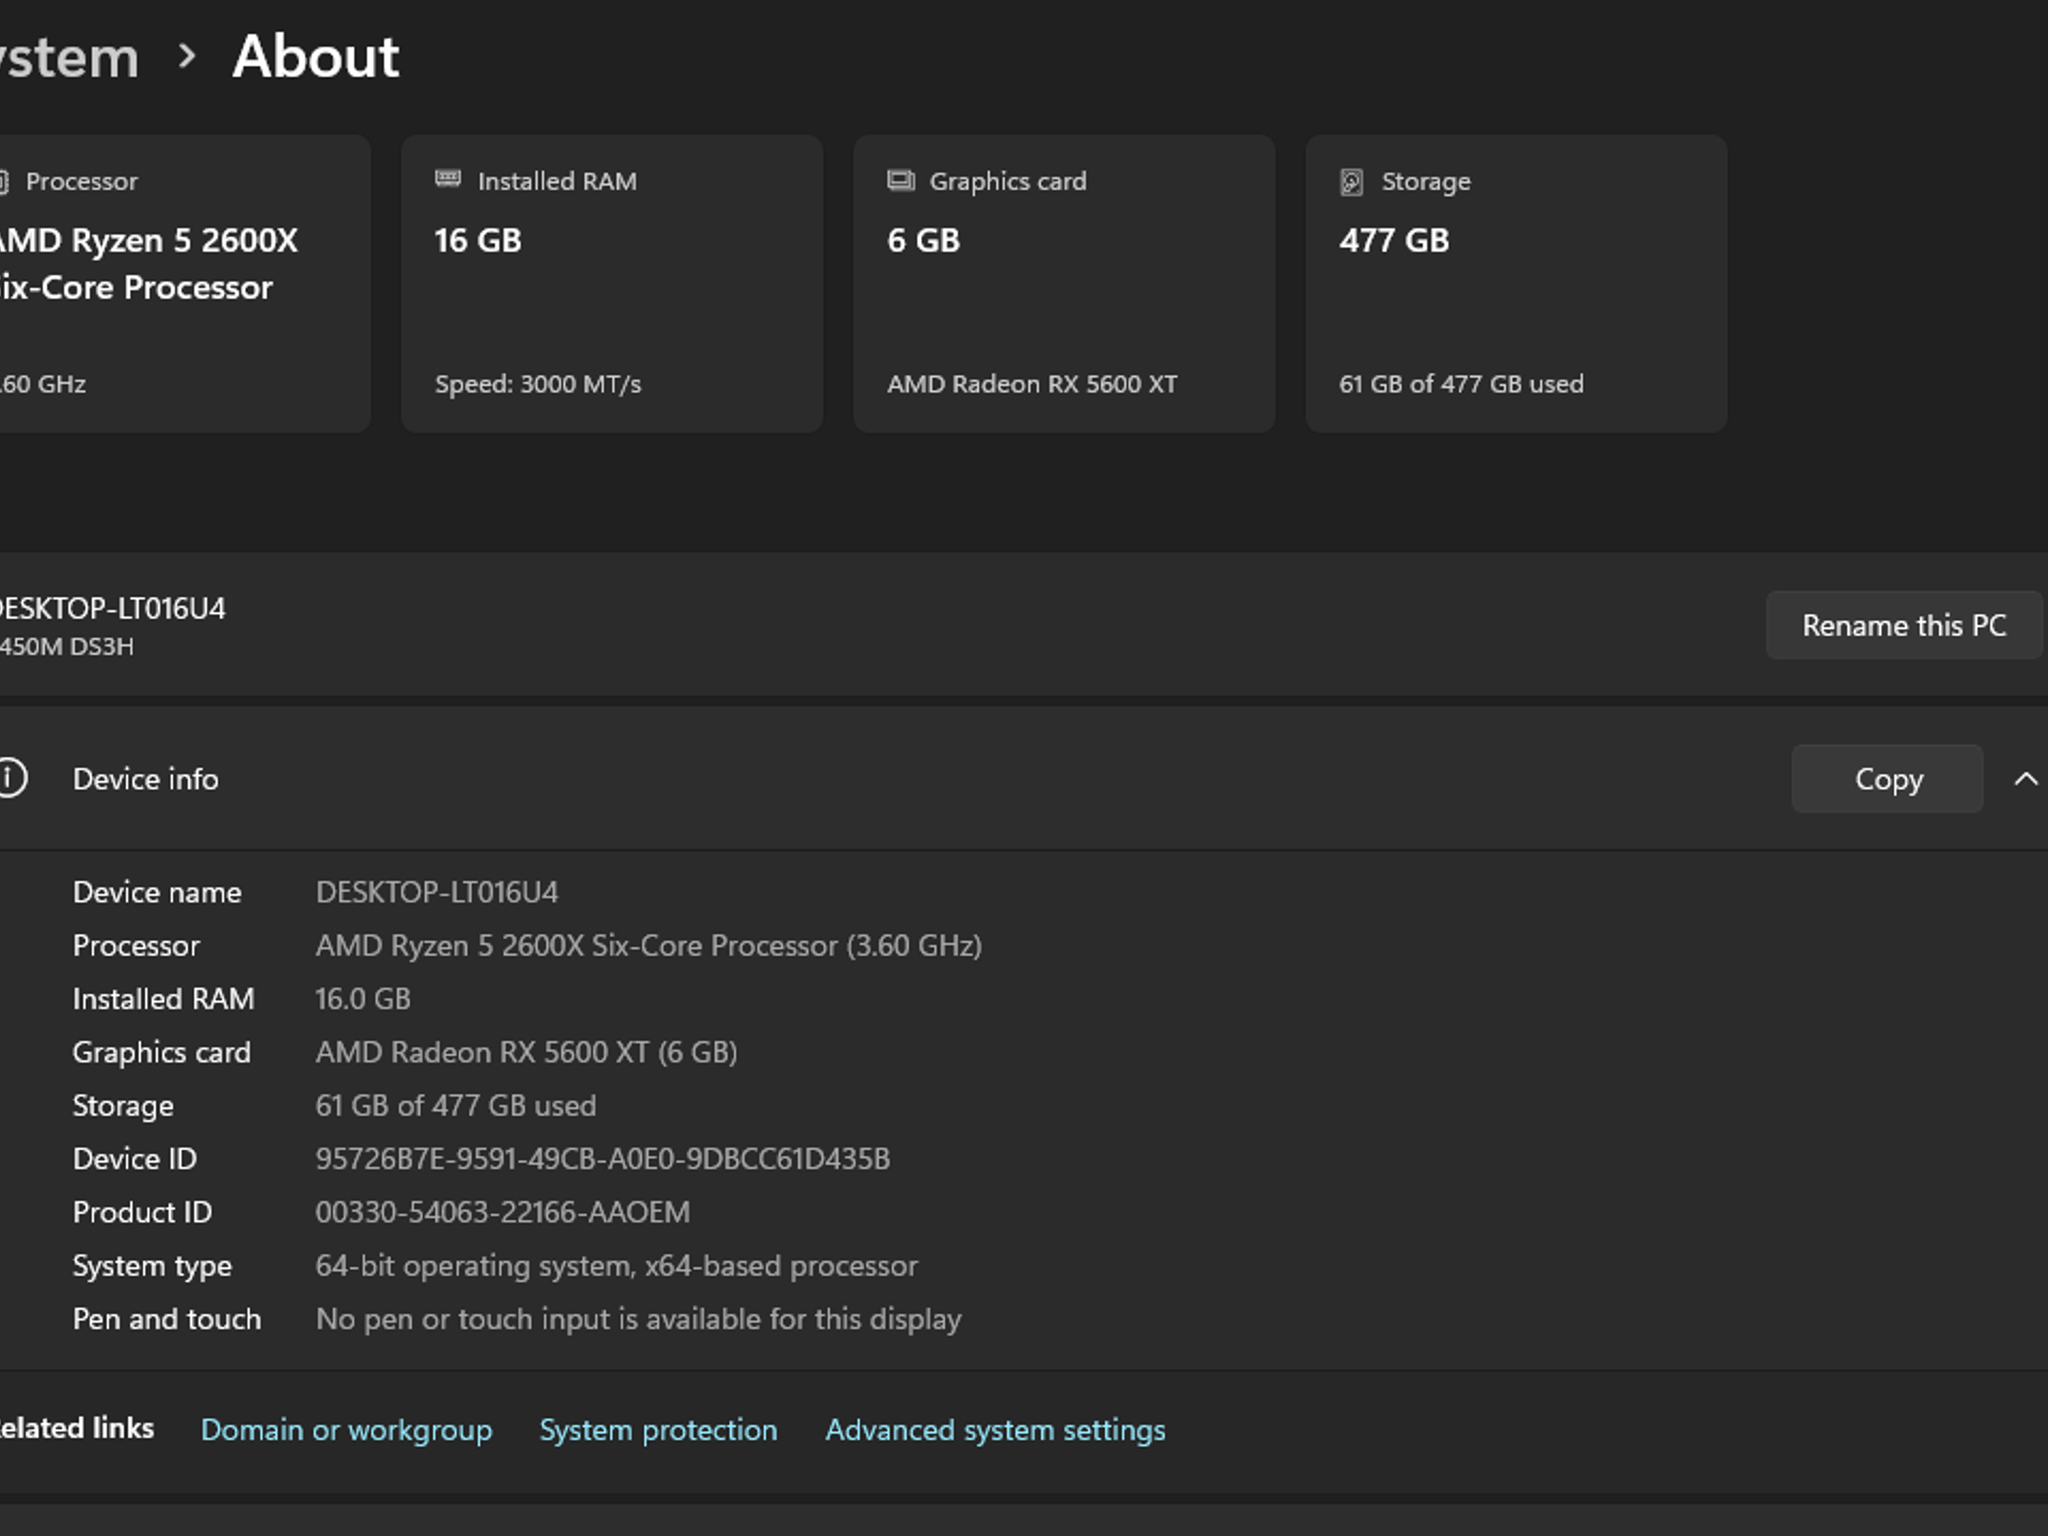Click the breadcrumb chevron separator
Viewport: 2048px width, 1536px height.
[x=186, y=56]
